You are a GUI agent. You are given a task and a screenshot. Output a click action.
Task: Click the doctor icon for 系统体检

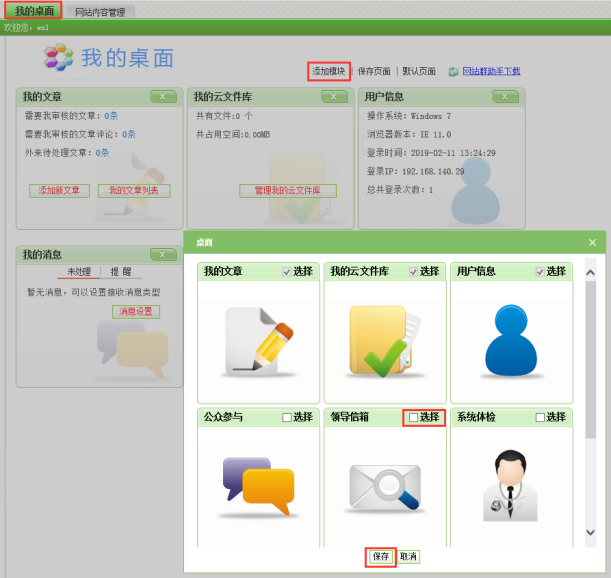512,483
